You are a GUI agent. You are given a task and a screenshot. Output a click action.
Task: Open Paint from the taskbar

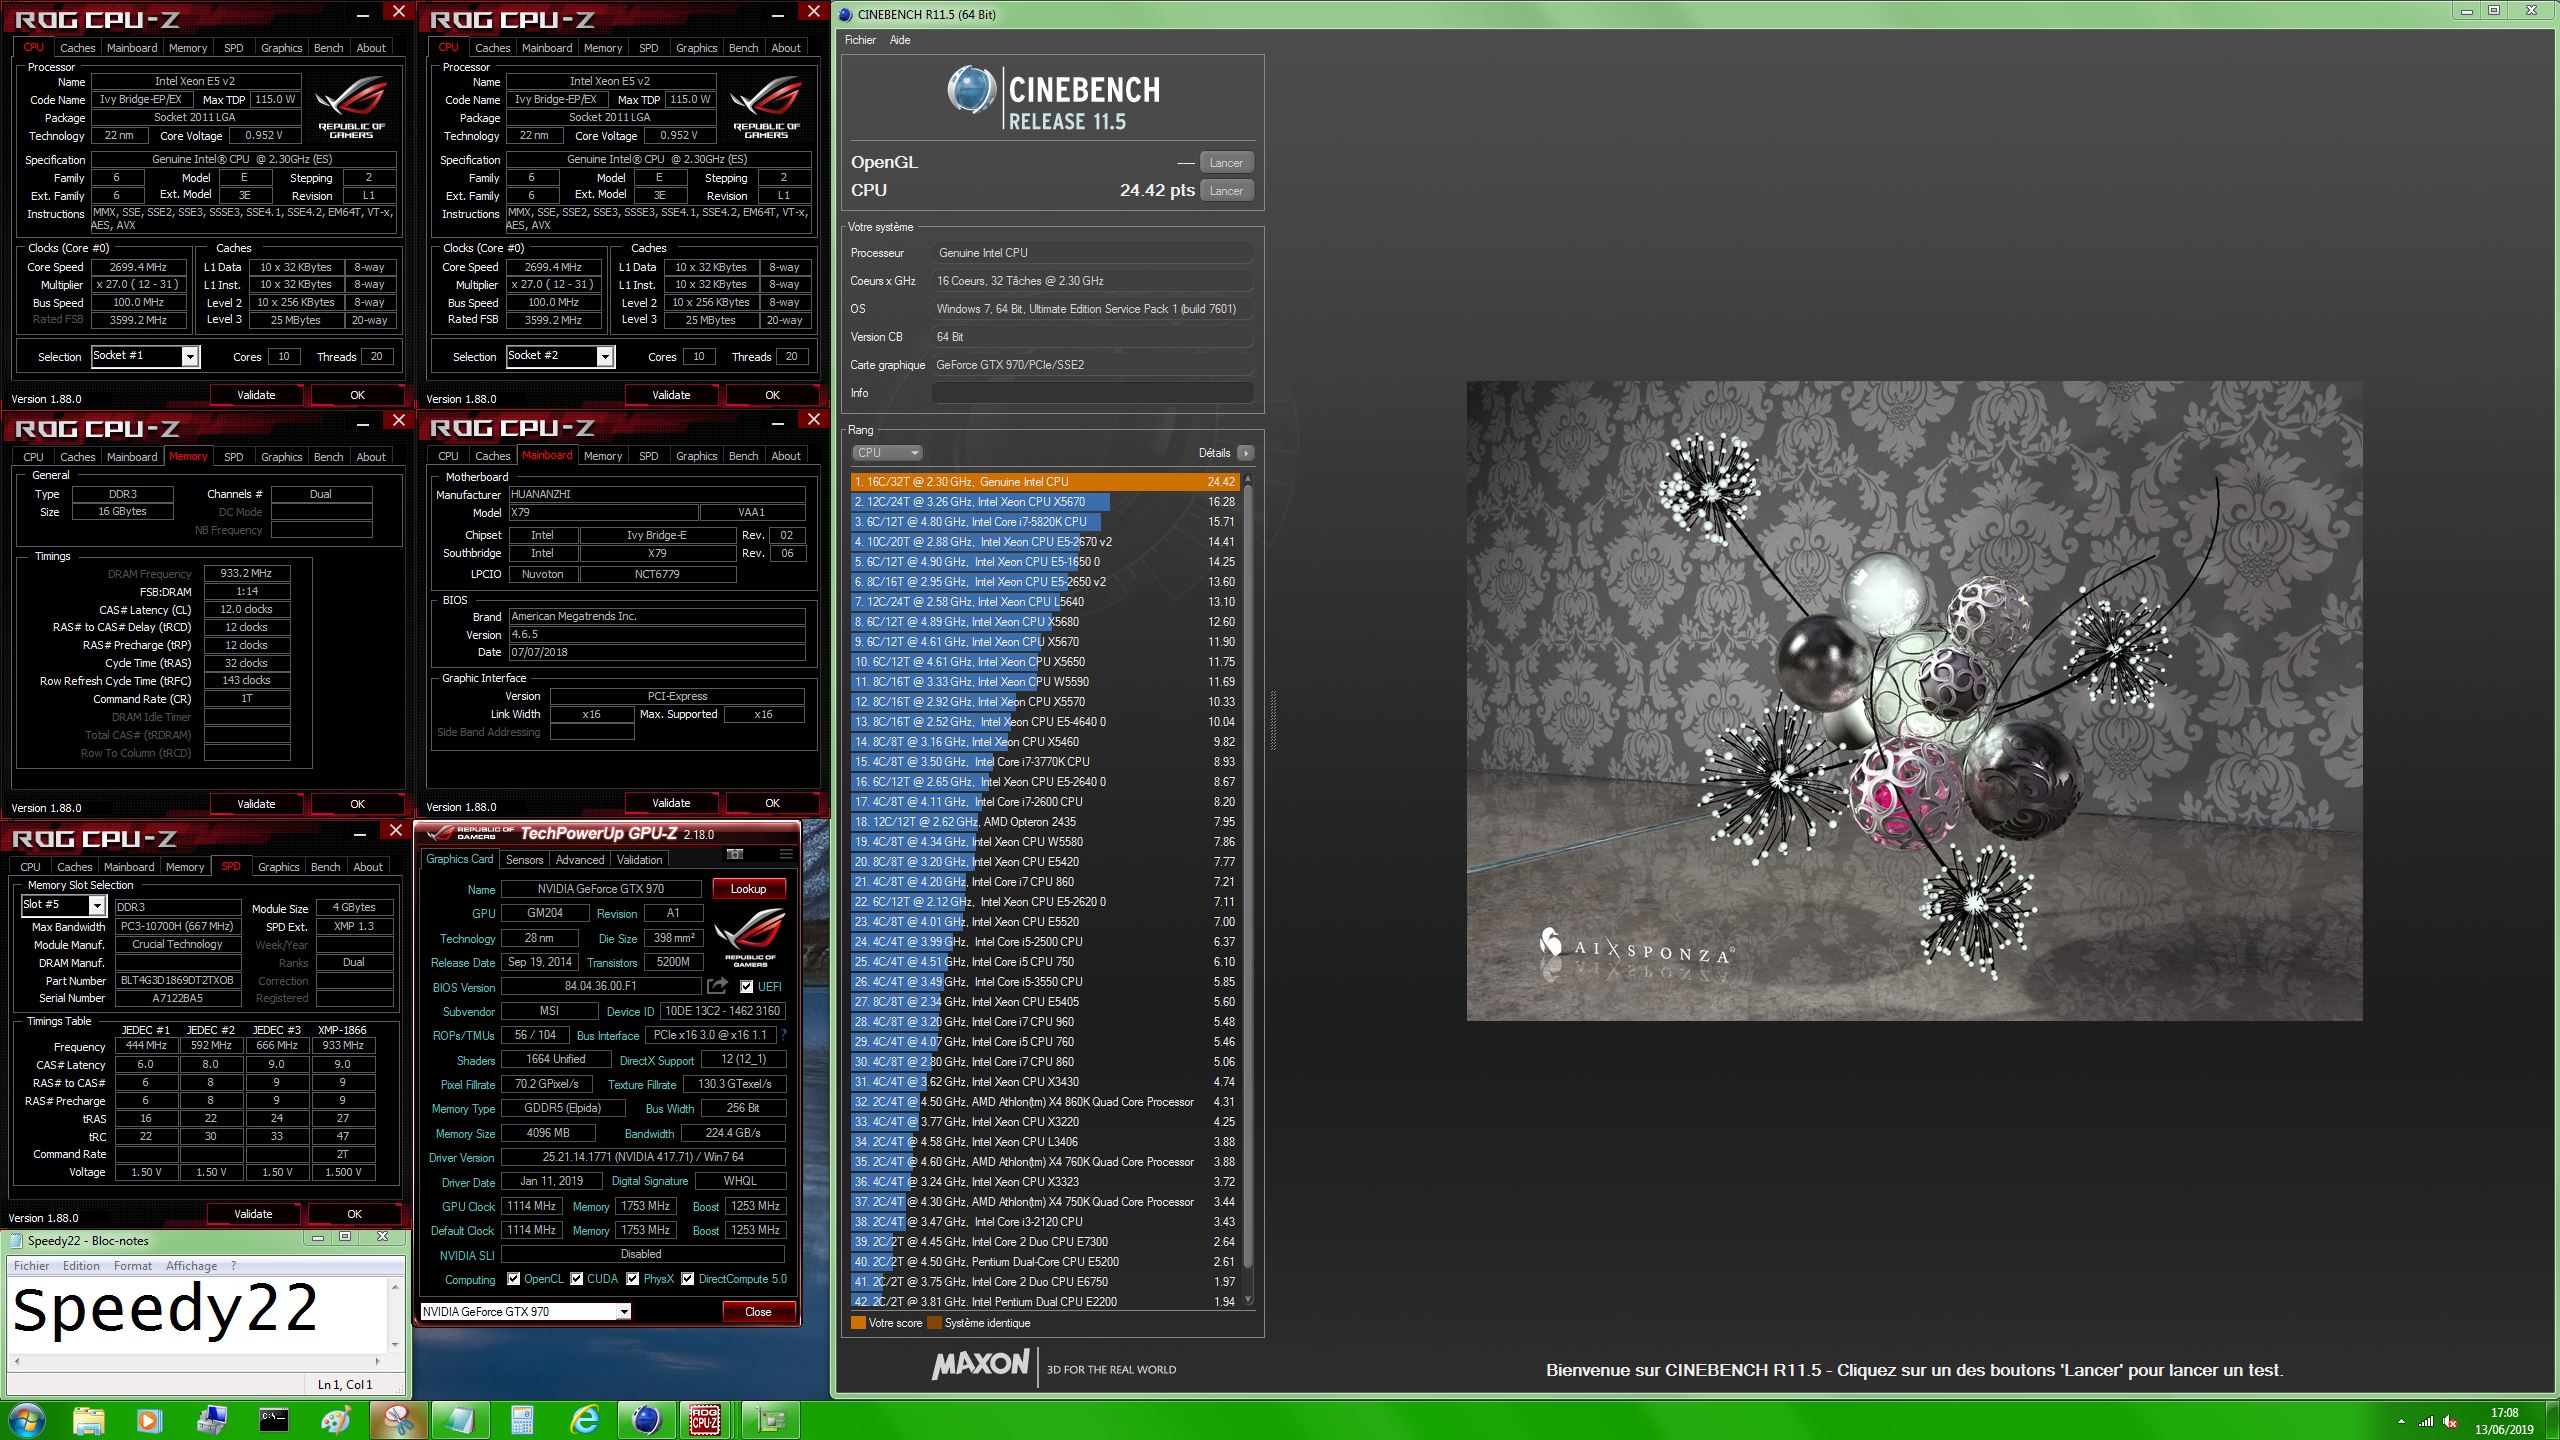point(335,1420)
